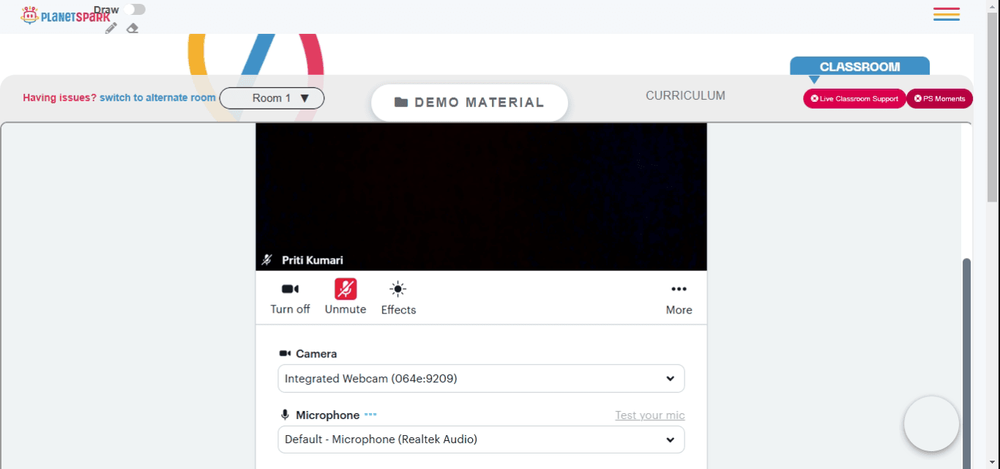Viewport: 1000px width, 469px height.
Task: Open the hamburger menu at top right
Action: 946,15
